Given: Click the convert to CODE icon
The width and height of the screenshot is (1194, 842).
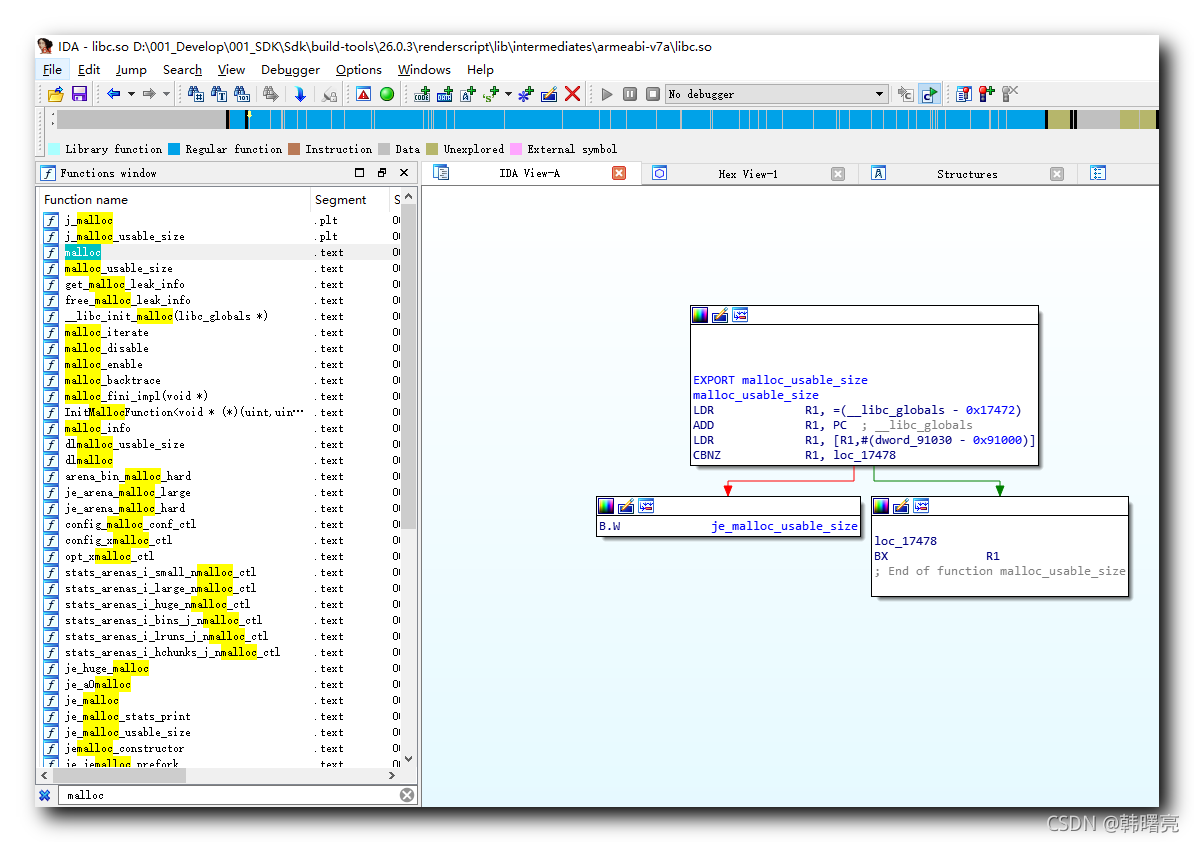Looking at the screenshot, I should point(423,94).
